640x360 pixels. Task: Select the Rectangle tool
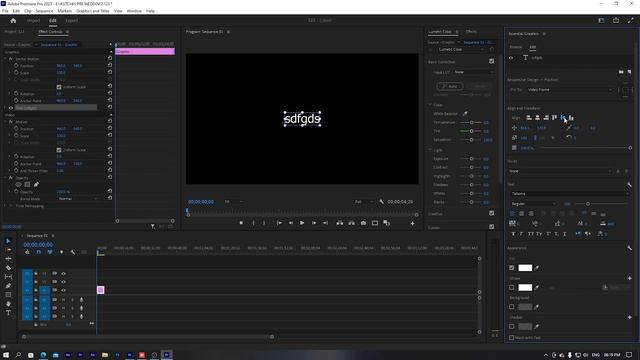[8, 295]
